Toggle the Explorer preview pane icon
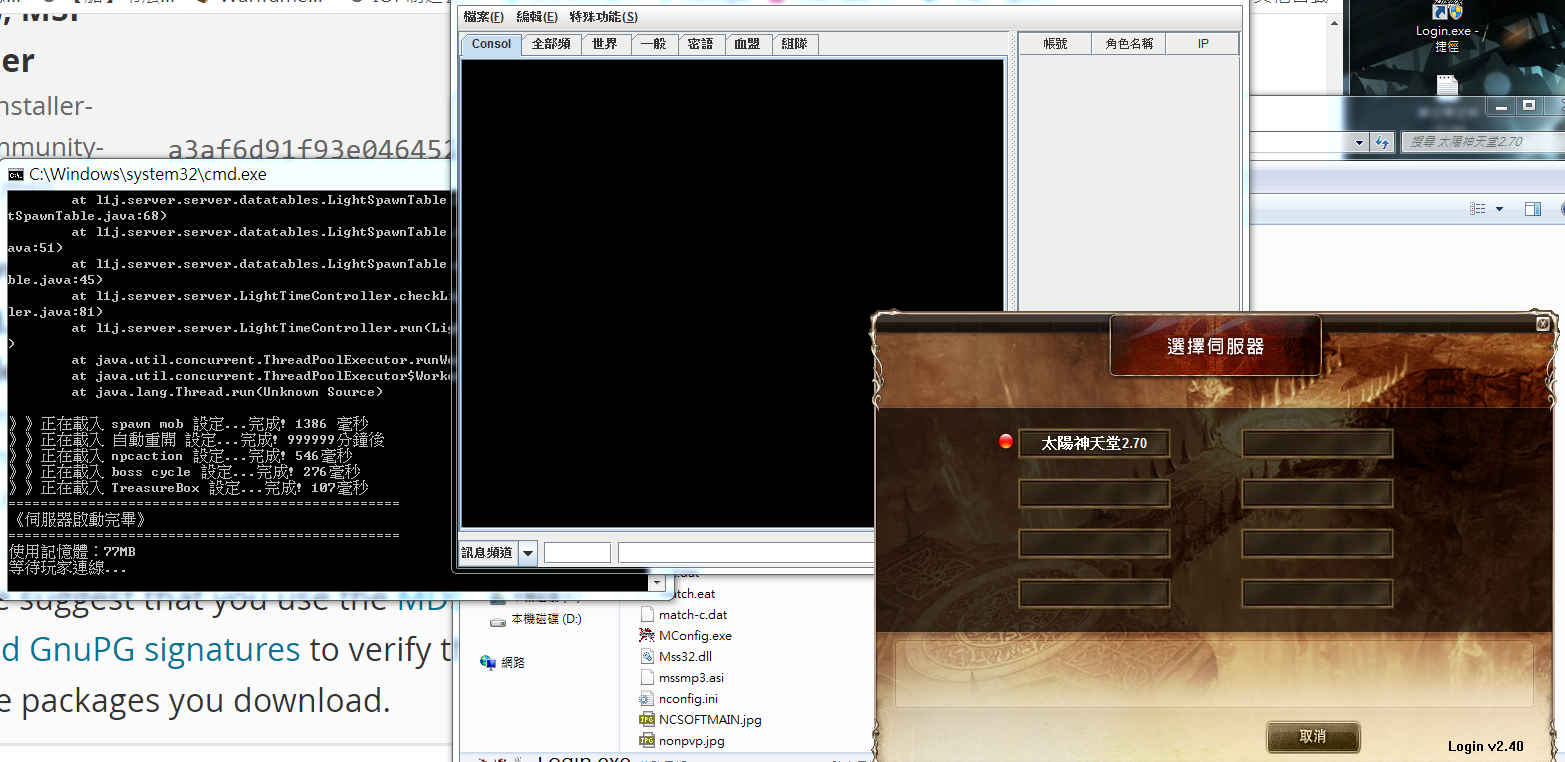Viewport: 1565px width, 762px height. pos(1533,209)
